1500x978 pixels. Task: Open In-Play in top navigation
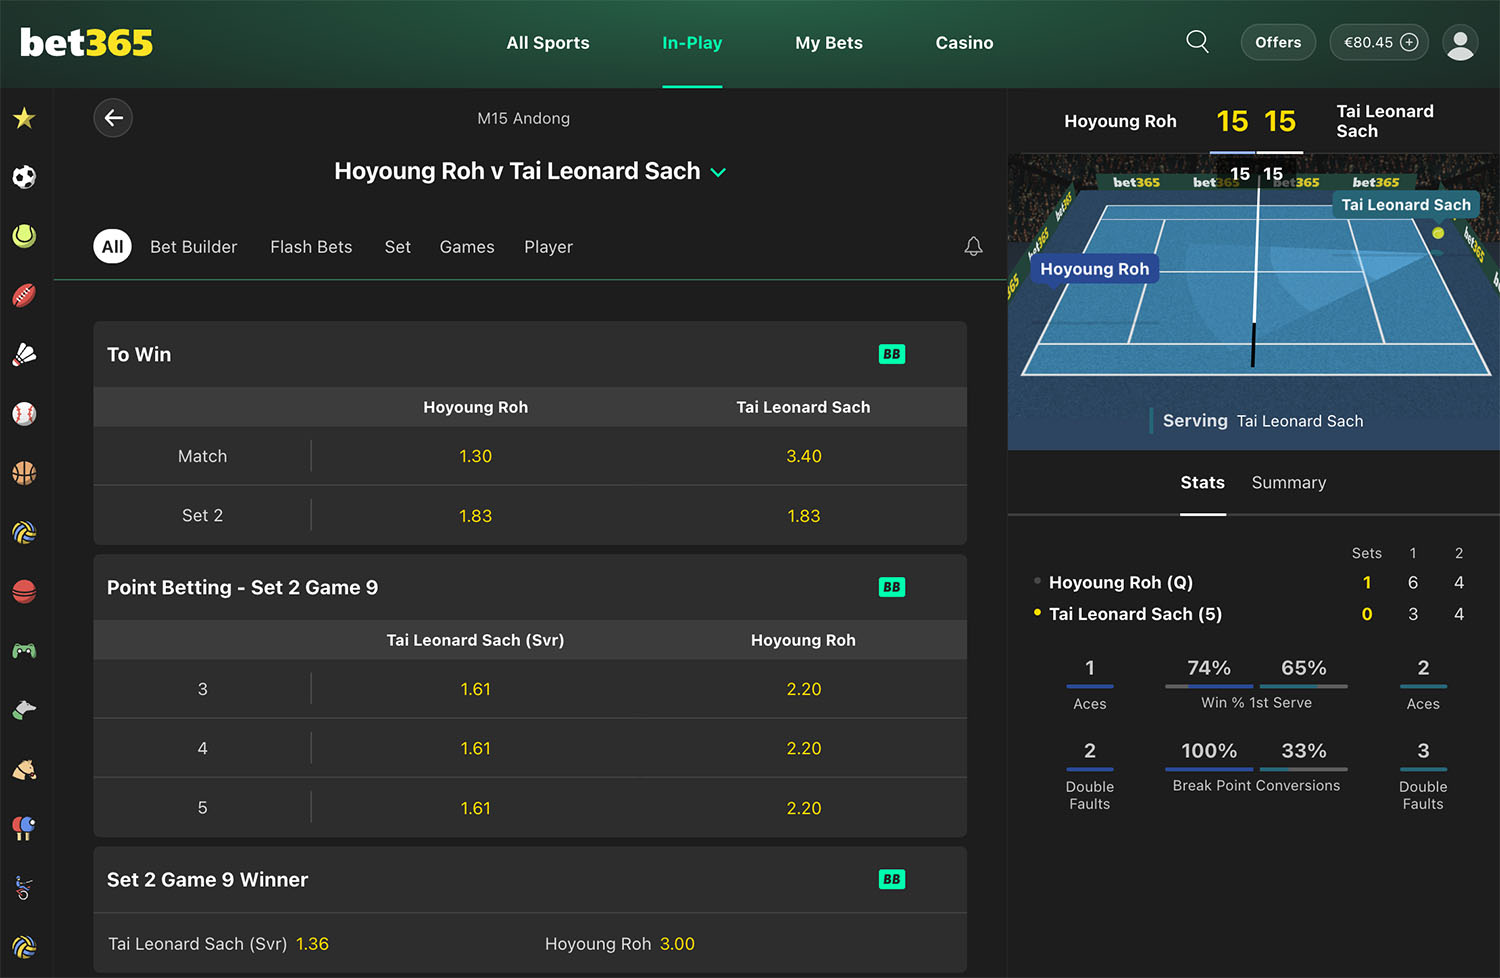692,43
